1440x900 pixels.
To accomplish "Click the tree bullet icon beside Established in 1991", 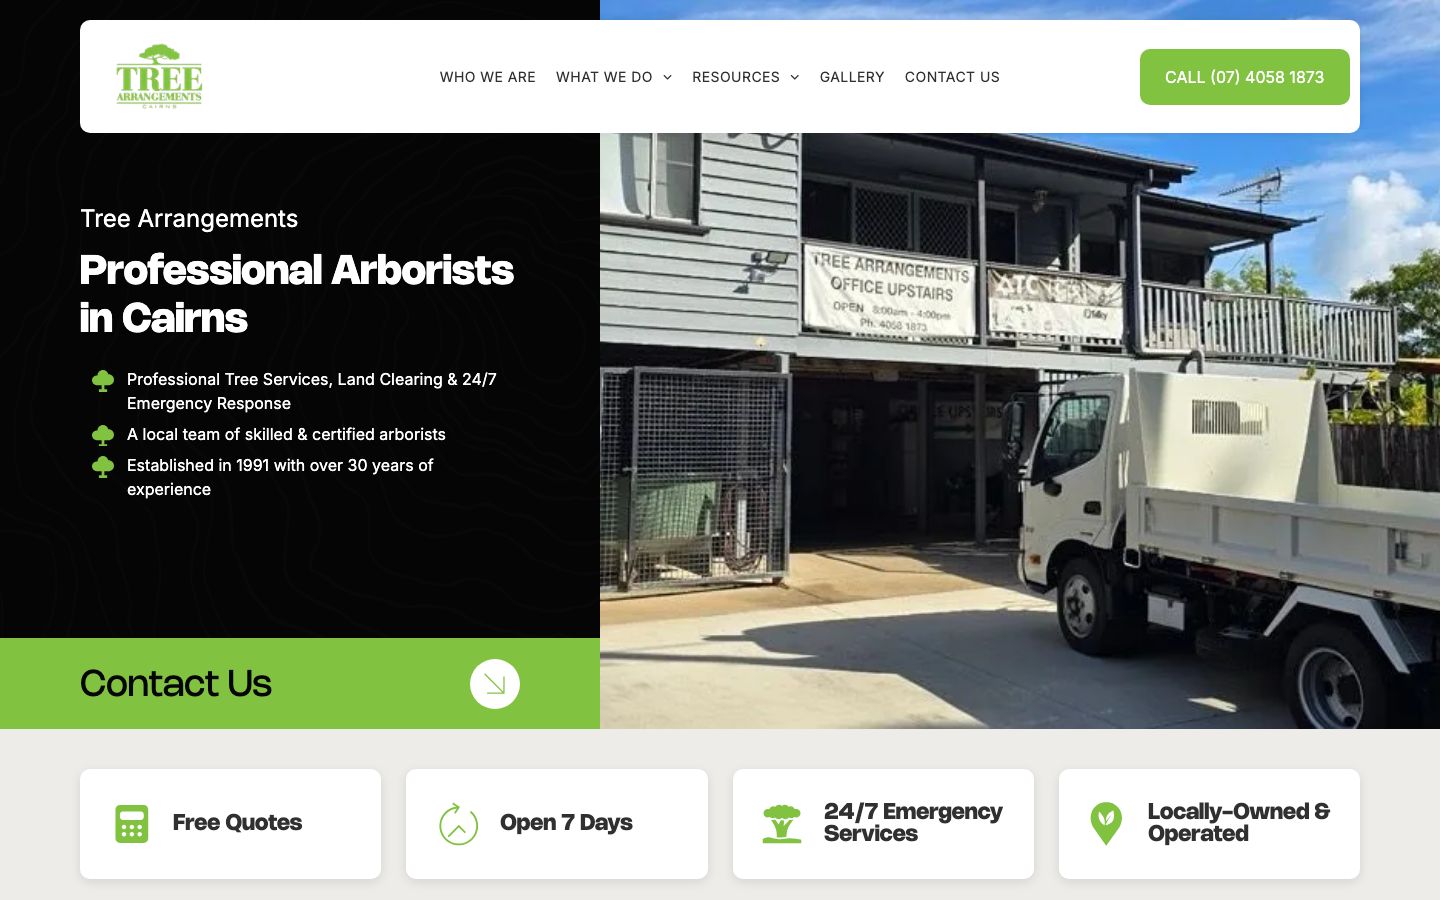I will 103,466.
